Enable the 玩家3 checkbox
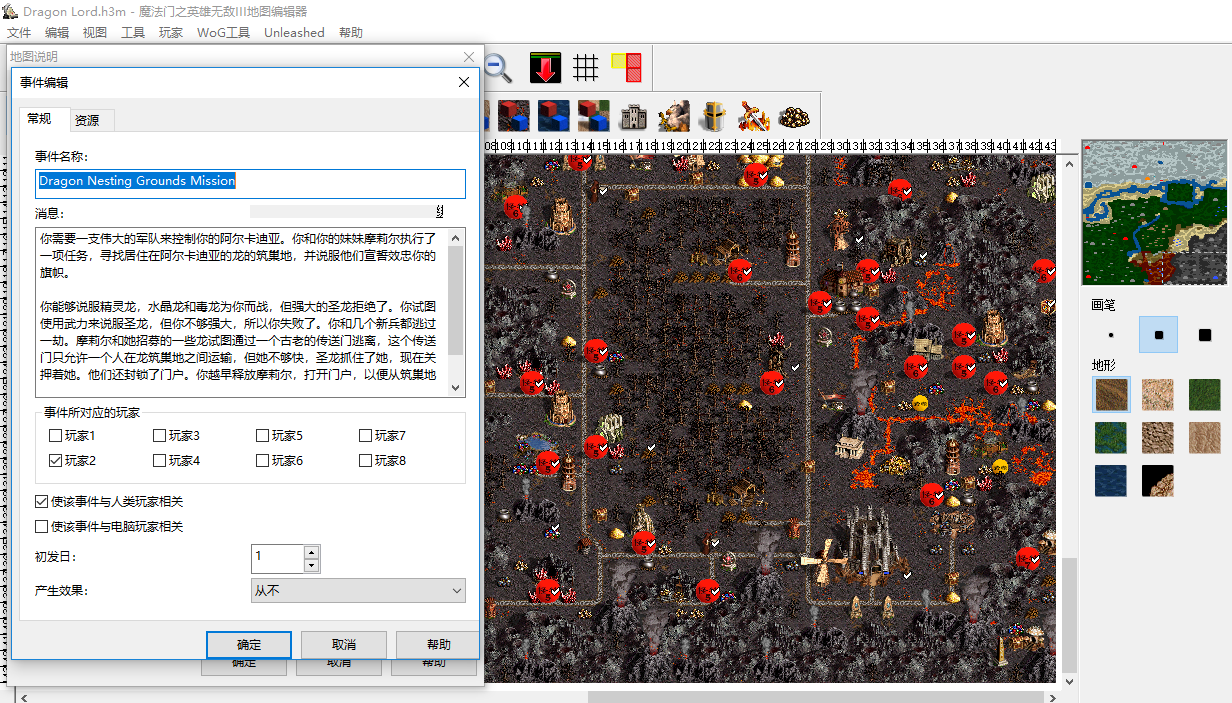Image resolution: width=1232 pixels, height=703 pixels. [x=160, y=436]
